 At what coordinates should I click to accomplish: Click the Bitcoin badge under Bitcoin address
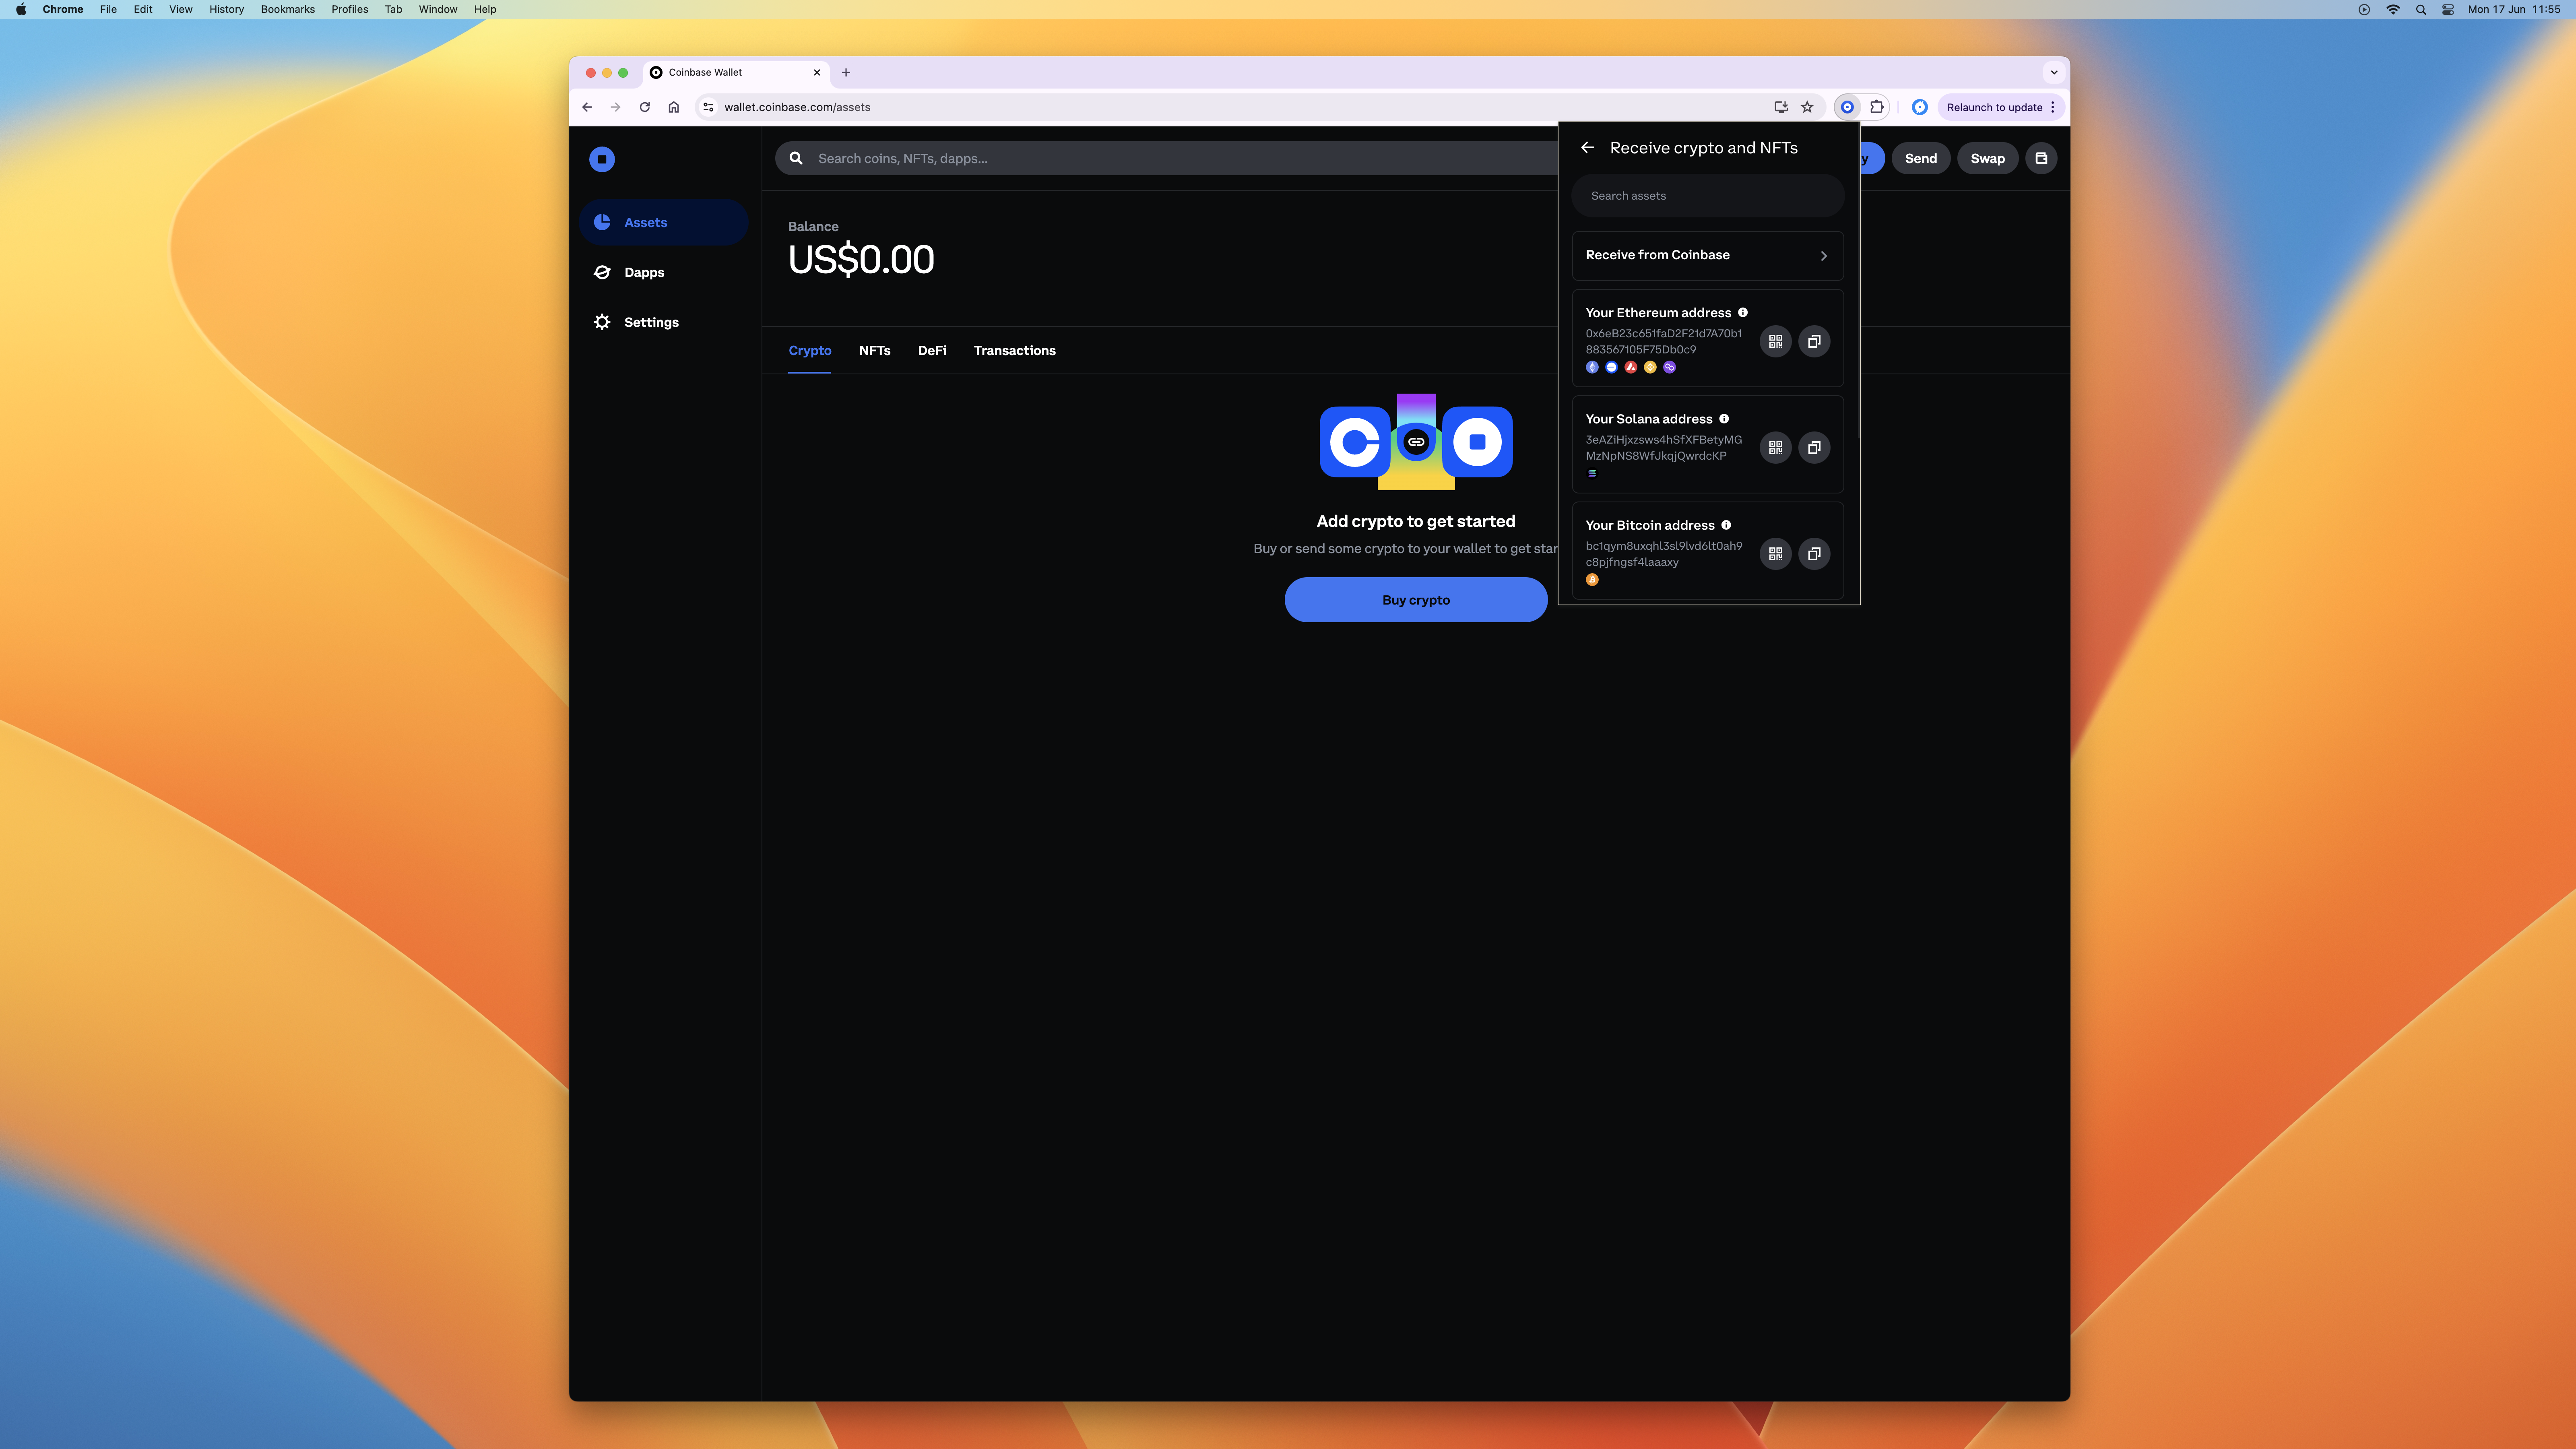(1592, 580)
